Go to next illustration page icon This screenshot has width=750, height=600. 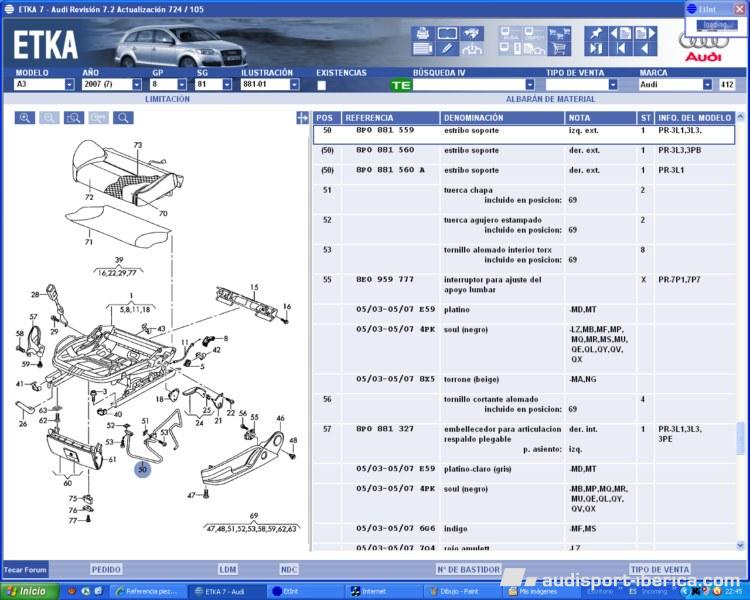coord(645,33)
